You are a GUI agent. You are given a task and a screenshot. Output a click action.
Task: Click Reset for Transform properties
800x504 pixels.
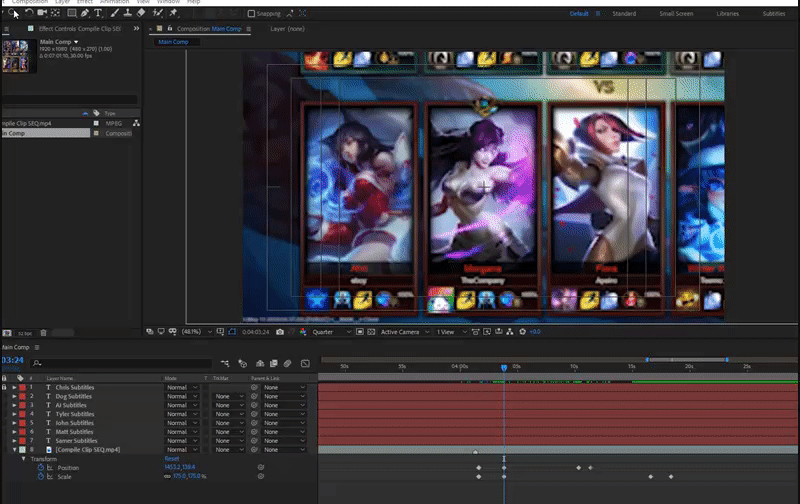coord(171,459)
